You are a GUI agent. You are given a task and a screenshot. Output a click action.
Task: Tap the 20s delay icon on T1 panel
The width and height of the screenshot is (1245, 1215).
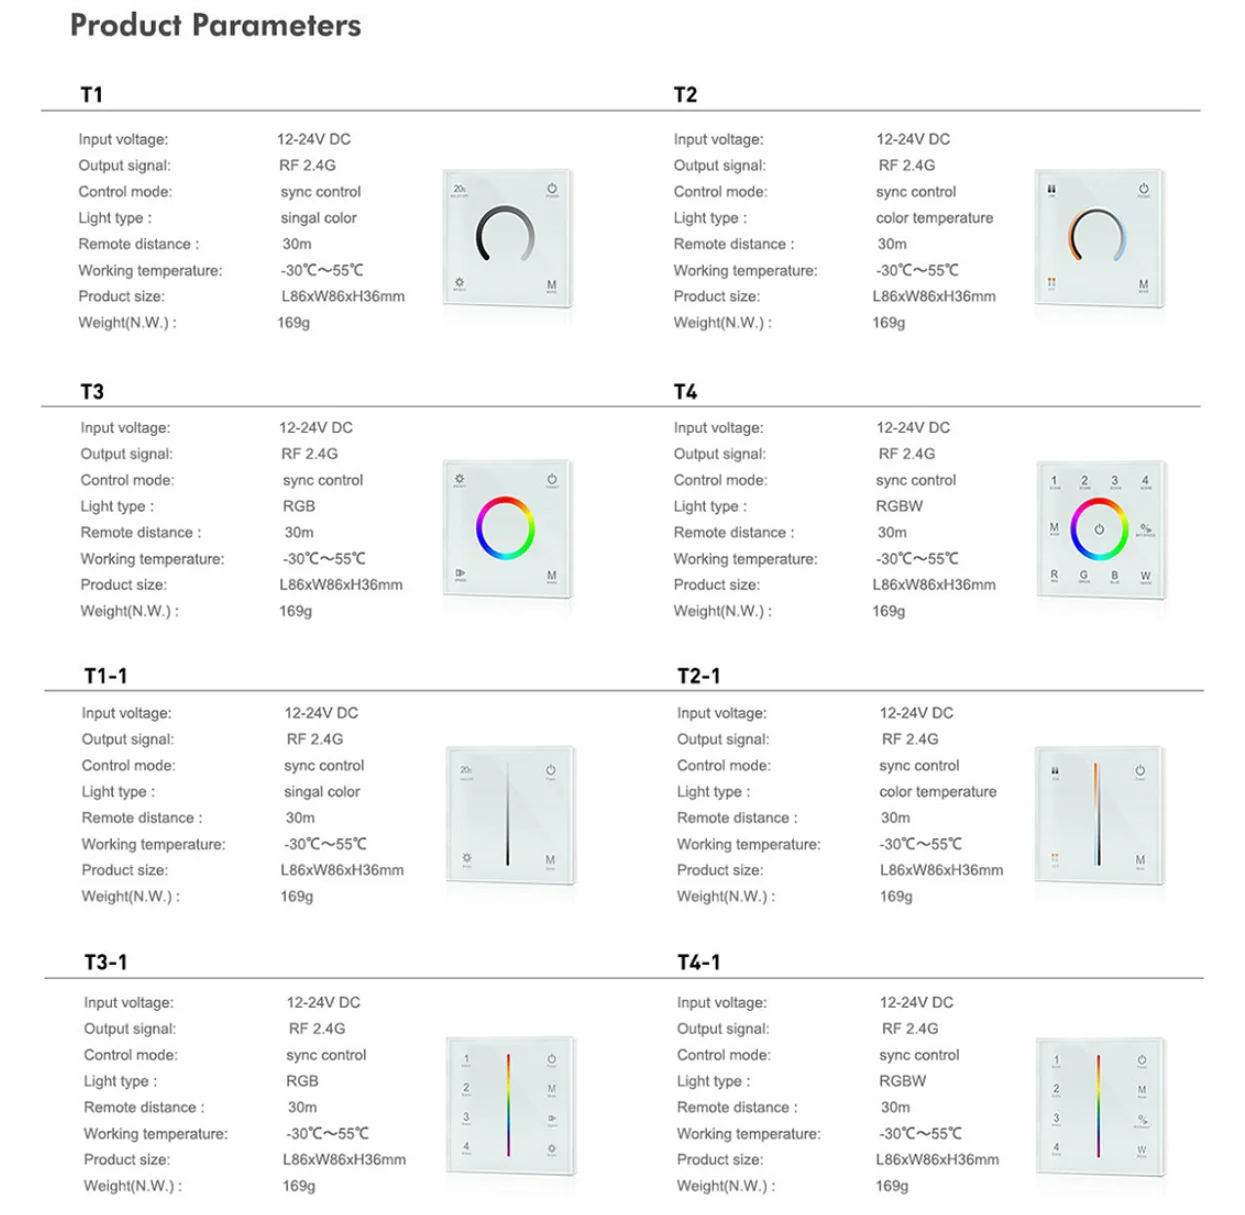pos(460,189)
